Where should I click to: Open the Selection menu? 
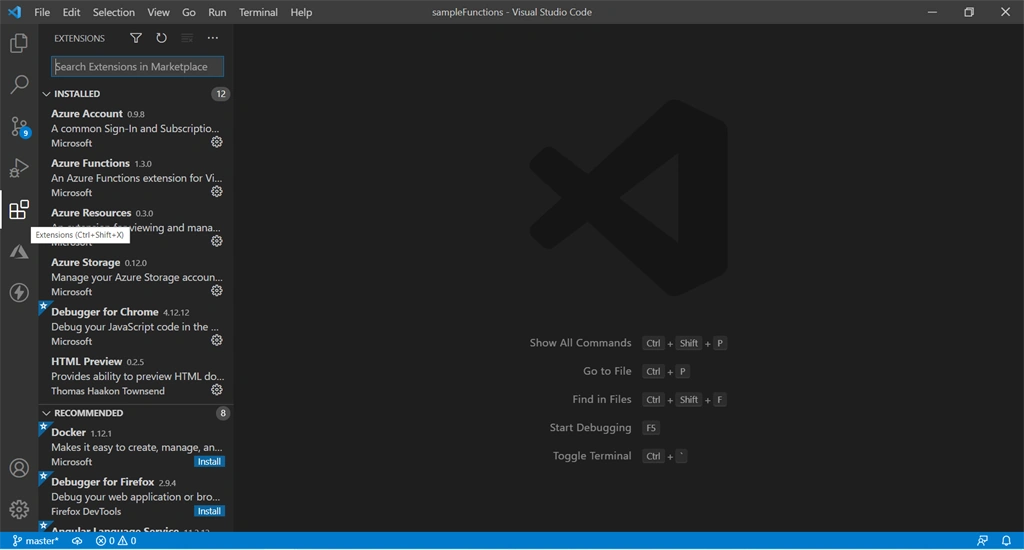(x=114, y=12)
